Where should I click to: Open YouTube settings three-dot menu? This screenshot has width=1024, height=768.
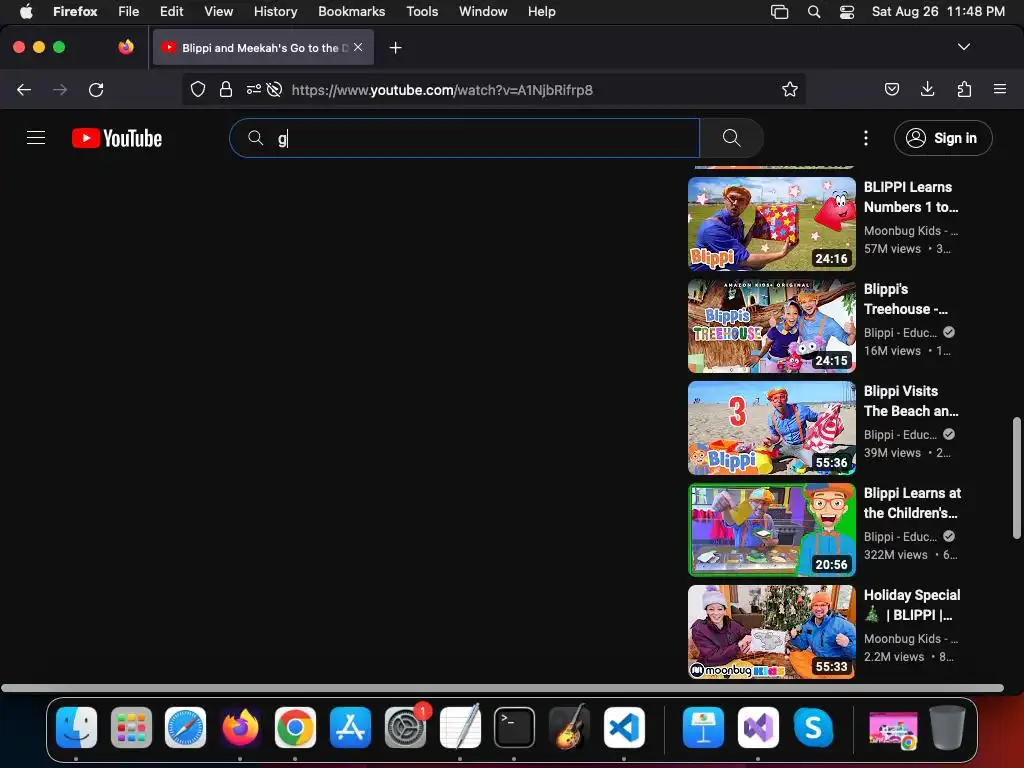[865, 138]
